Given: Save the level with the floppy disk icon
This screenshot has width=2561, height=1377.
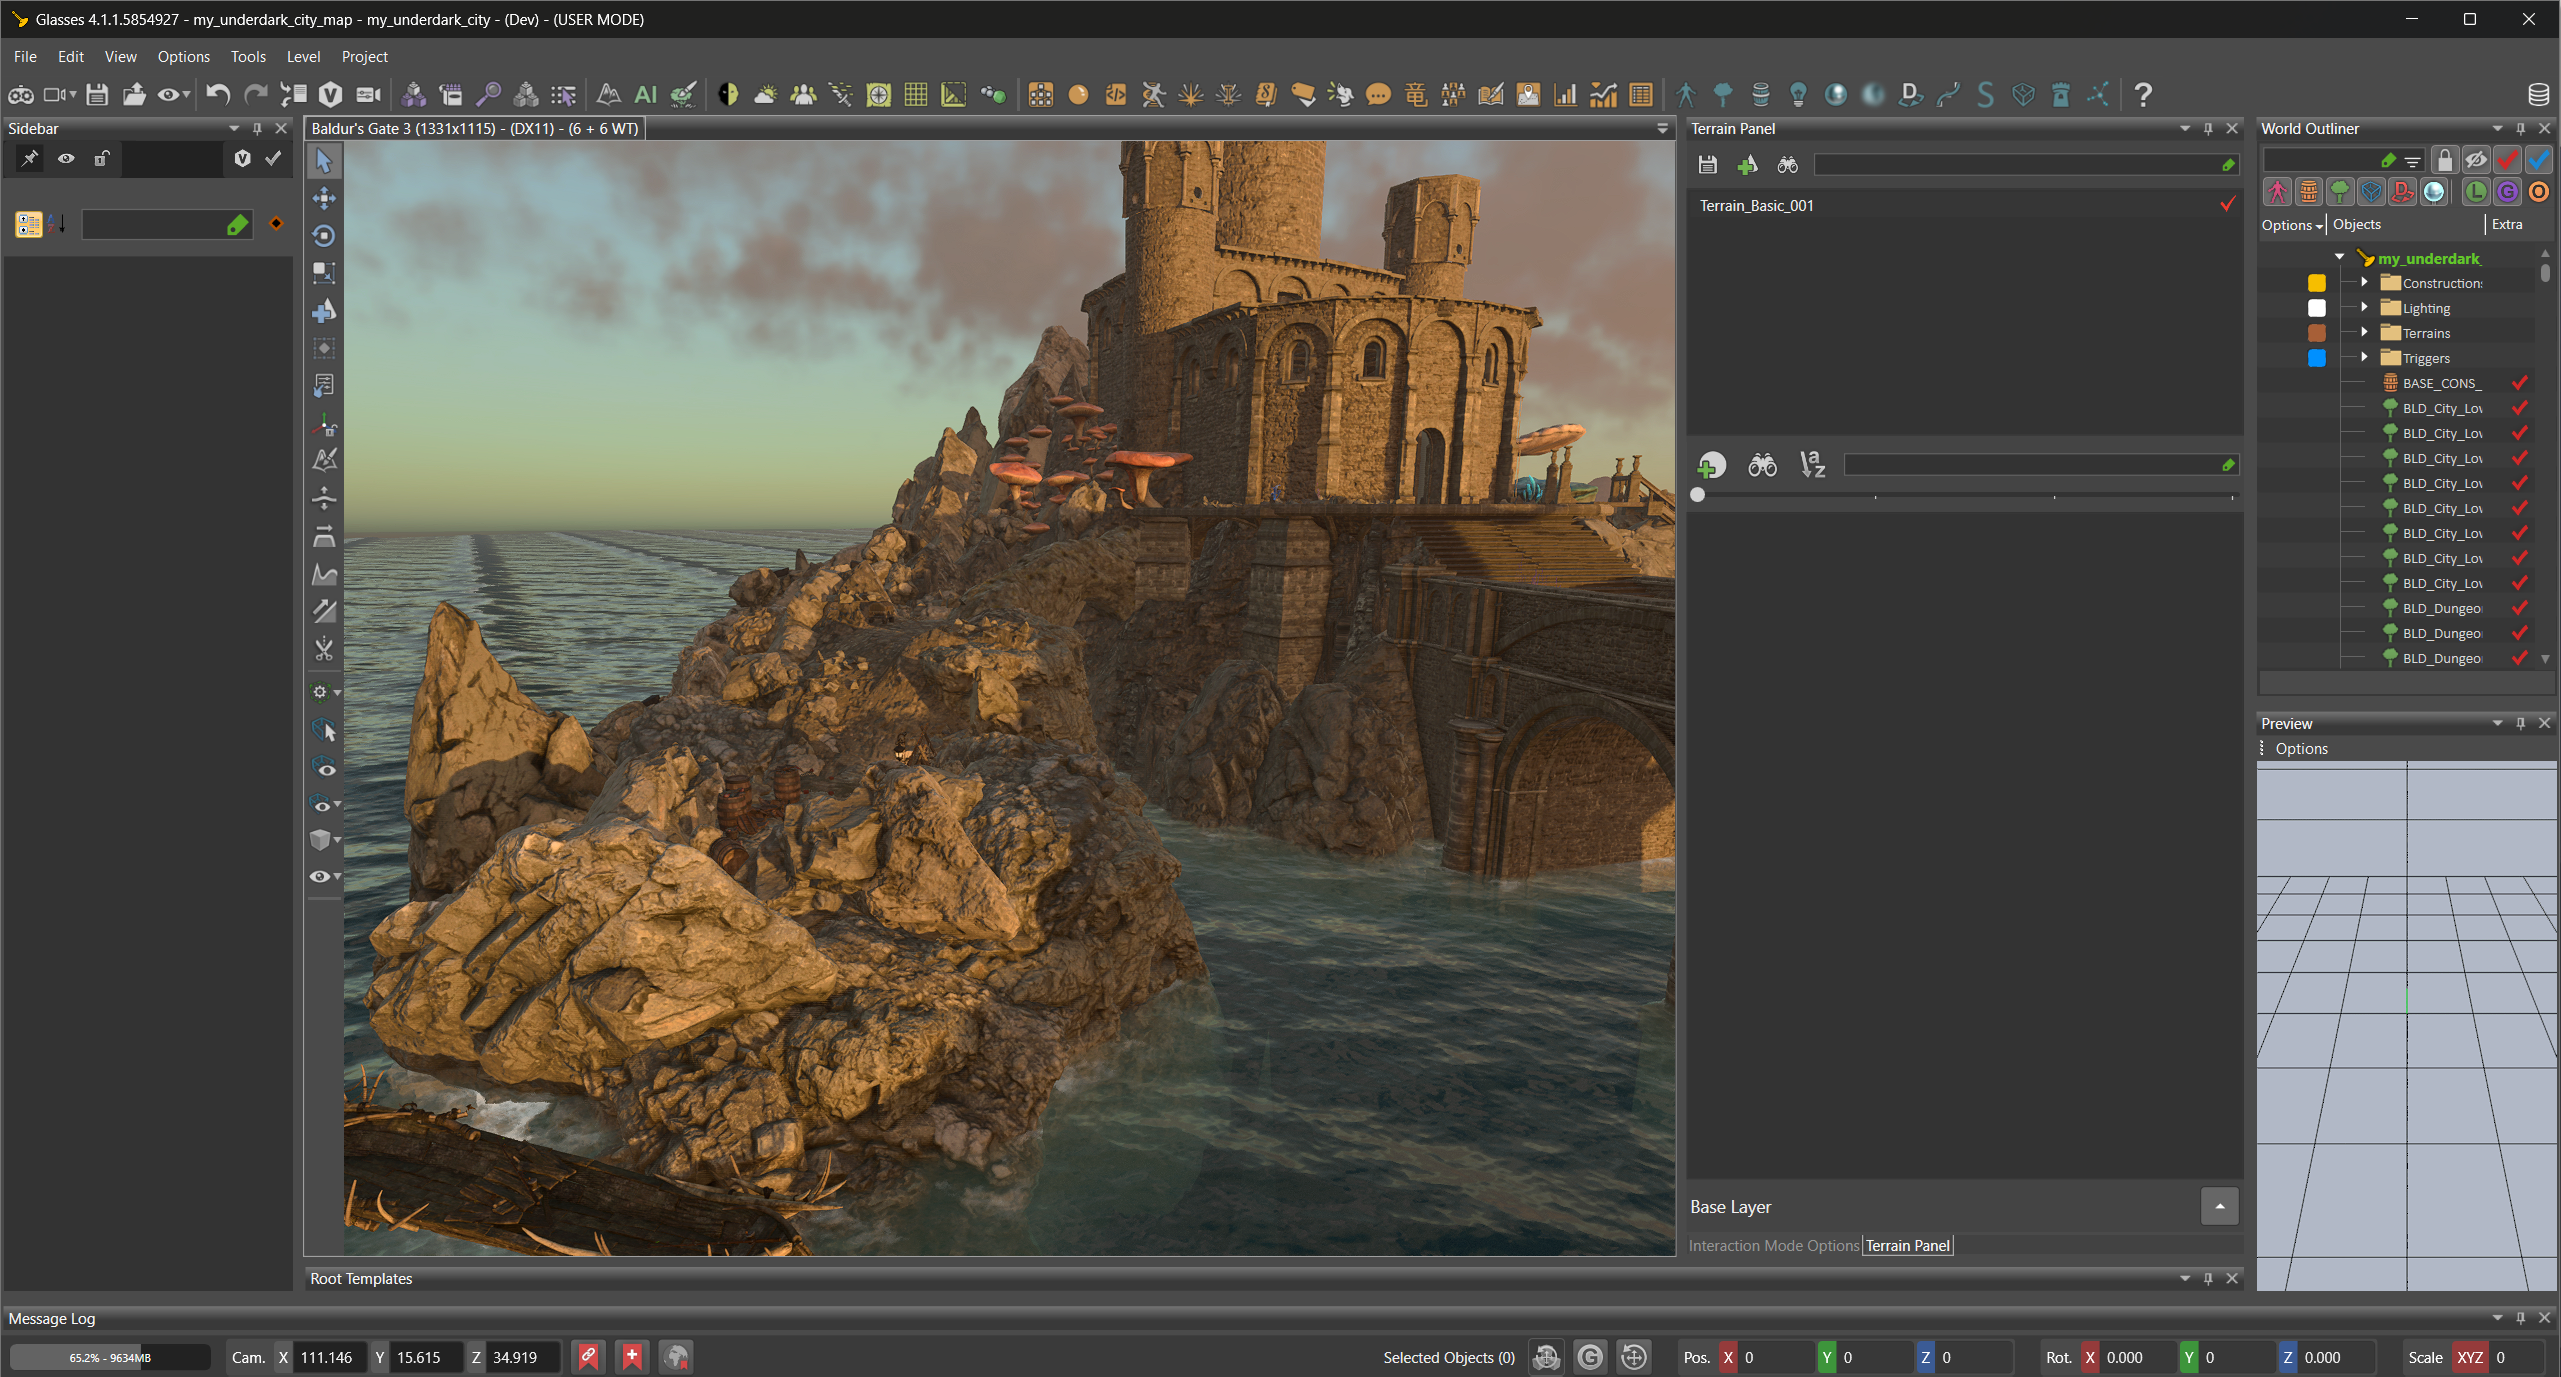Looking at the screenshot, I should click(x=97, y=95).
